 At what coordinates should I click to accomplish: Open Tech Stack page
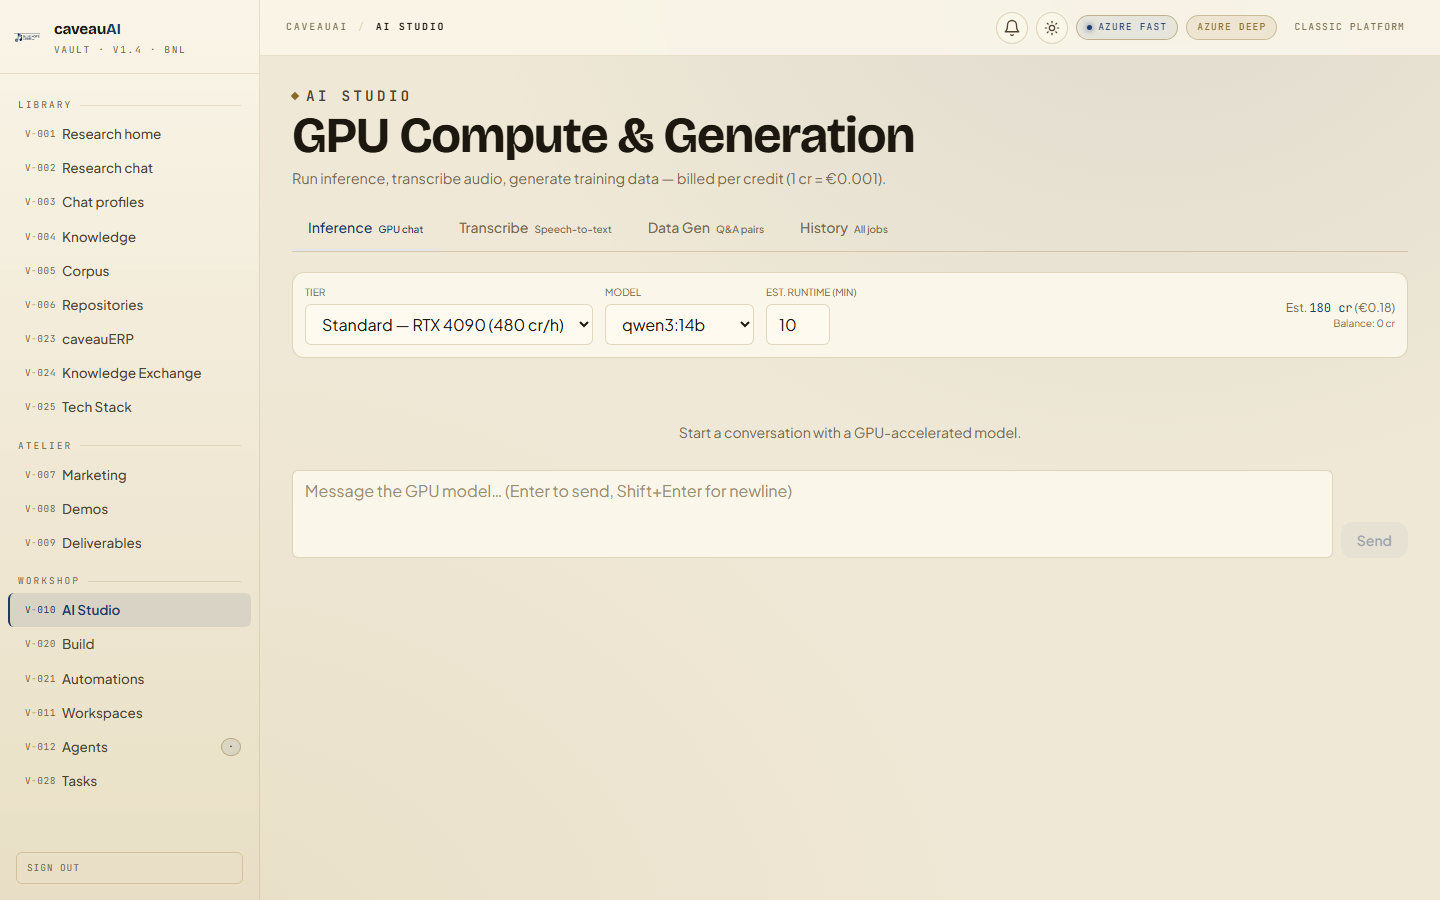pyautogui.click(x=129, y=407)
